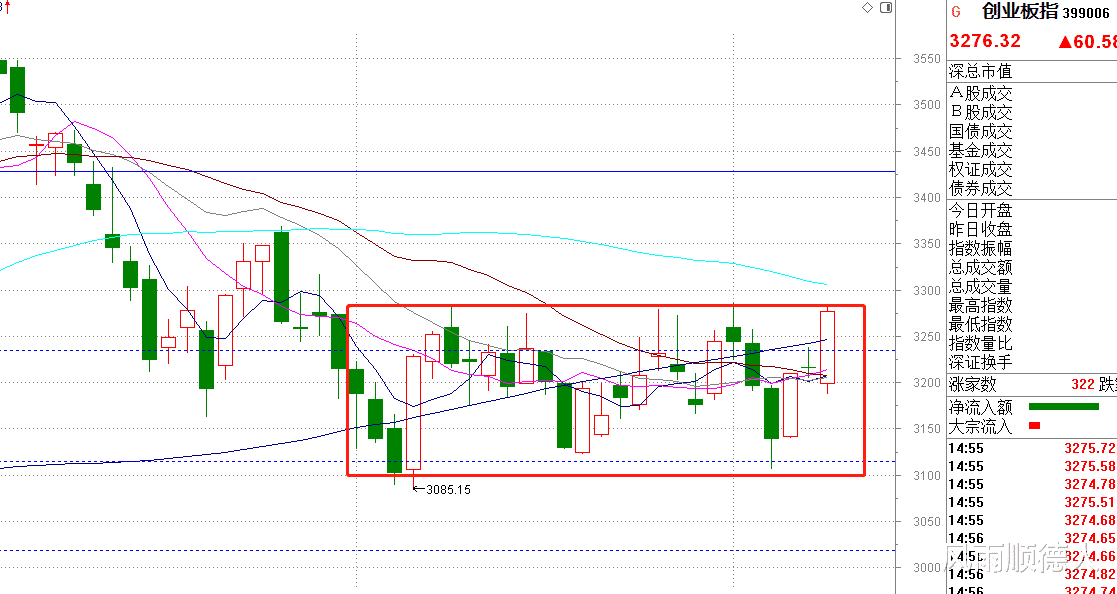Click the latest price 3276.32
This screenshot has width=1117, height=594.
[x=985, y=41]
